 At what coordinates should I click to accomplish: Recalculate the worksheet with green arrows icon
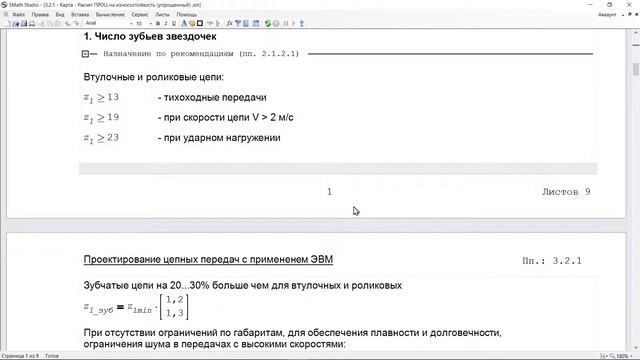coord(267,24)
